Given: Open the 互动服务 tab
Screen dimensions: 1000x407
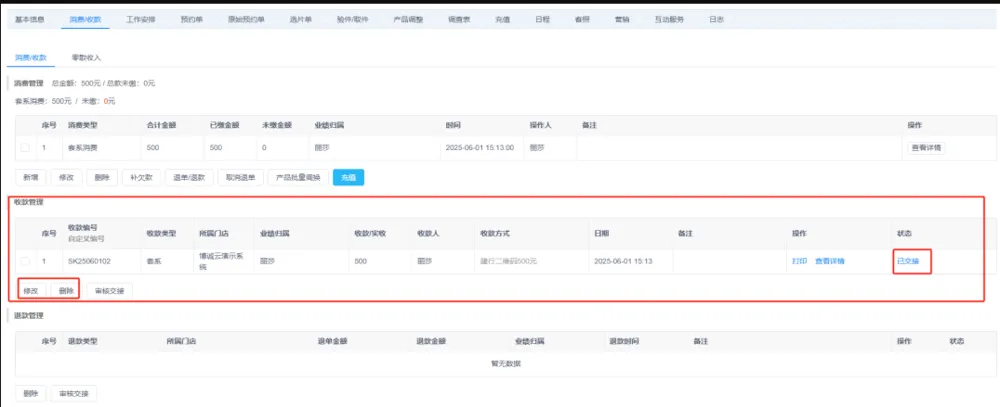Looking at the screenshot, I should [x=671, y=19].
